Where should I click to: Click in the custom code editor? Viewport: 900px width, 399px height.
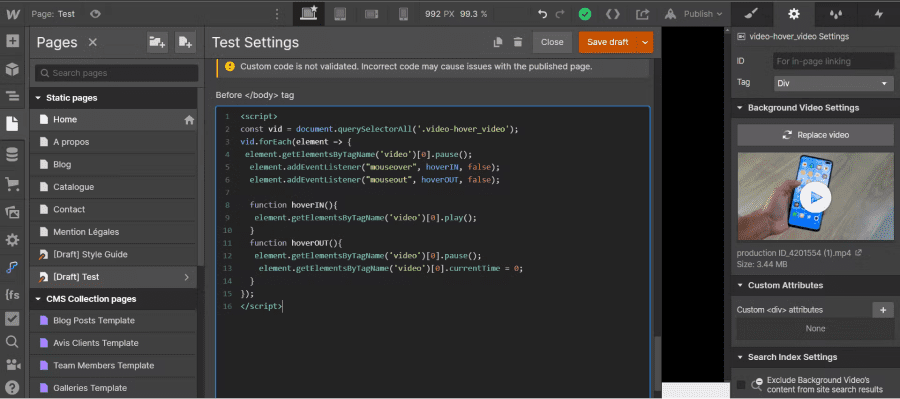(433, 251)
